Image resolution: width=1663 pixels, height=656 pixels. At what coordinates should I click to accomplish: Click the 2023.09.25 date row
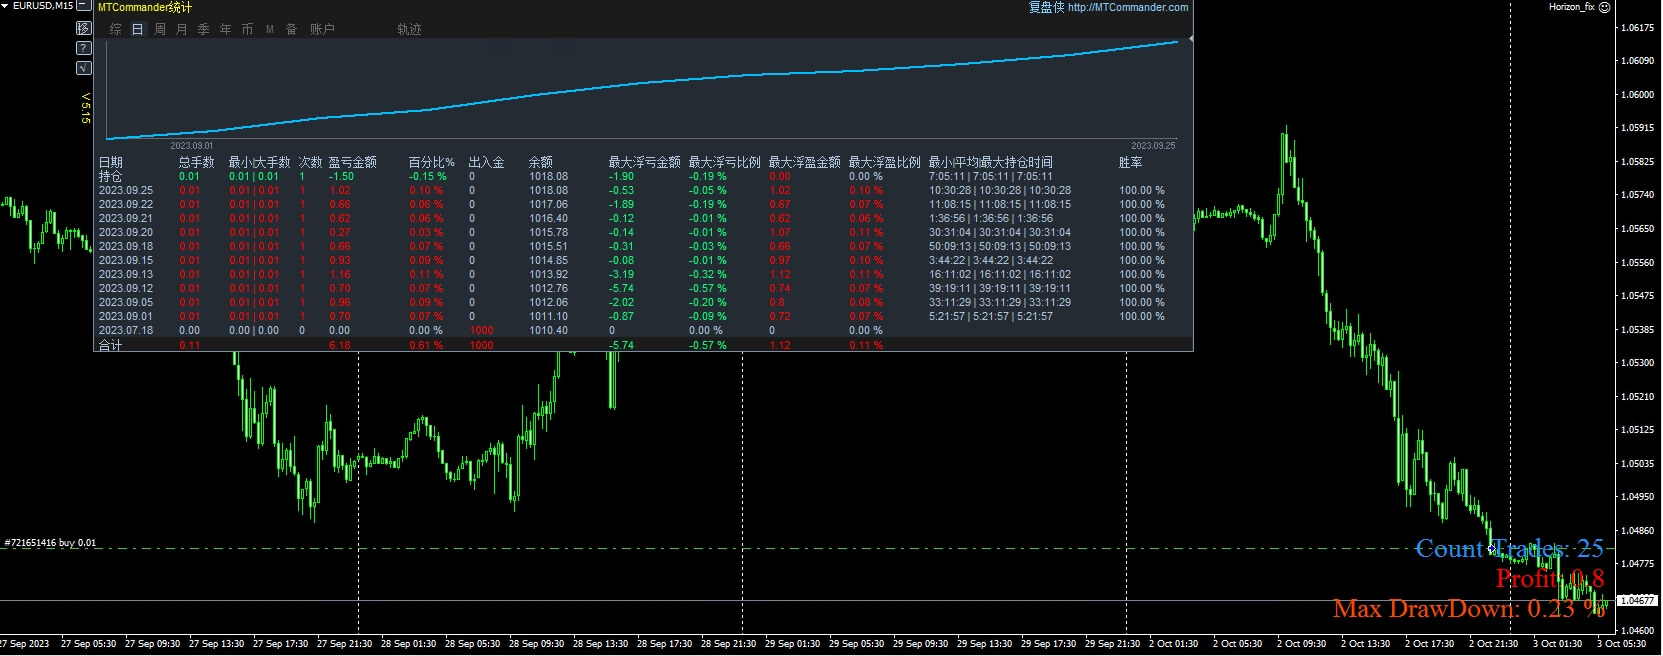(x=126, y=190)
